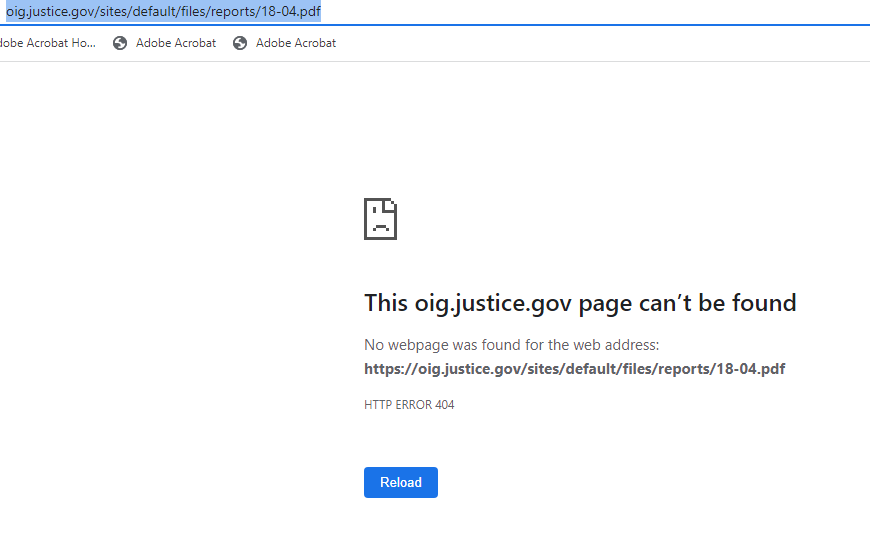The height and width of the screenshot is (559, 870).
Task: Click the word "This" in the error heading
Action: pyautogui.click(x=386, y=303)
